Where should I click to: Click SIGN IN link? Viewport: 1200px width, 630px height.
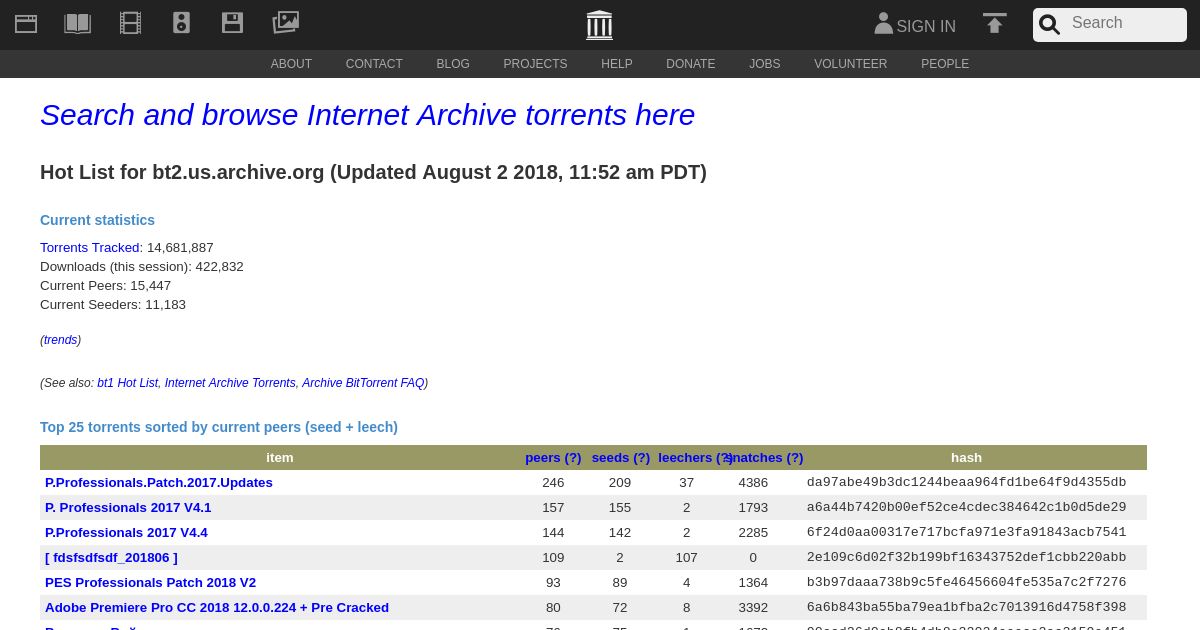tap(926, 27)
